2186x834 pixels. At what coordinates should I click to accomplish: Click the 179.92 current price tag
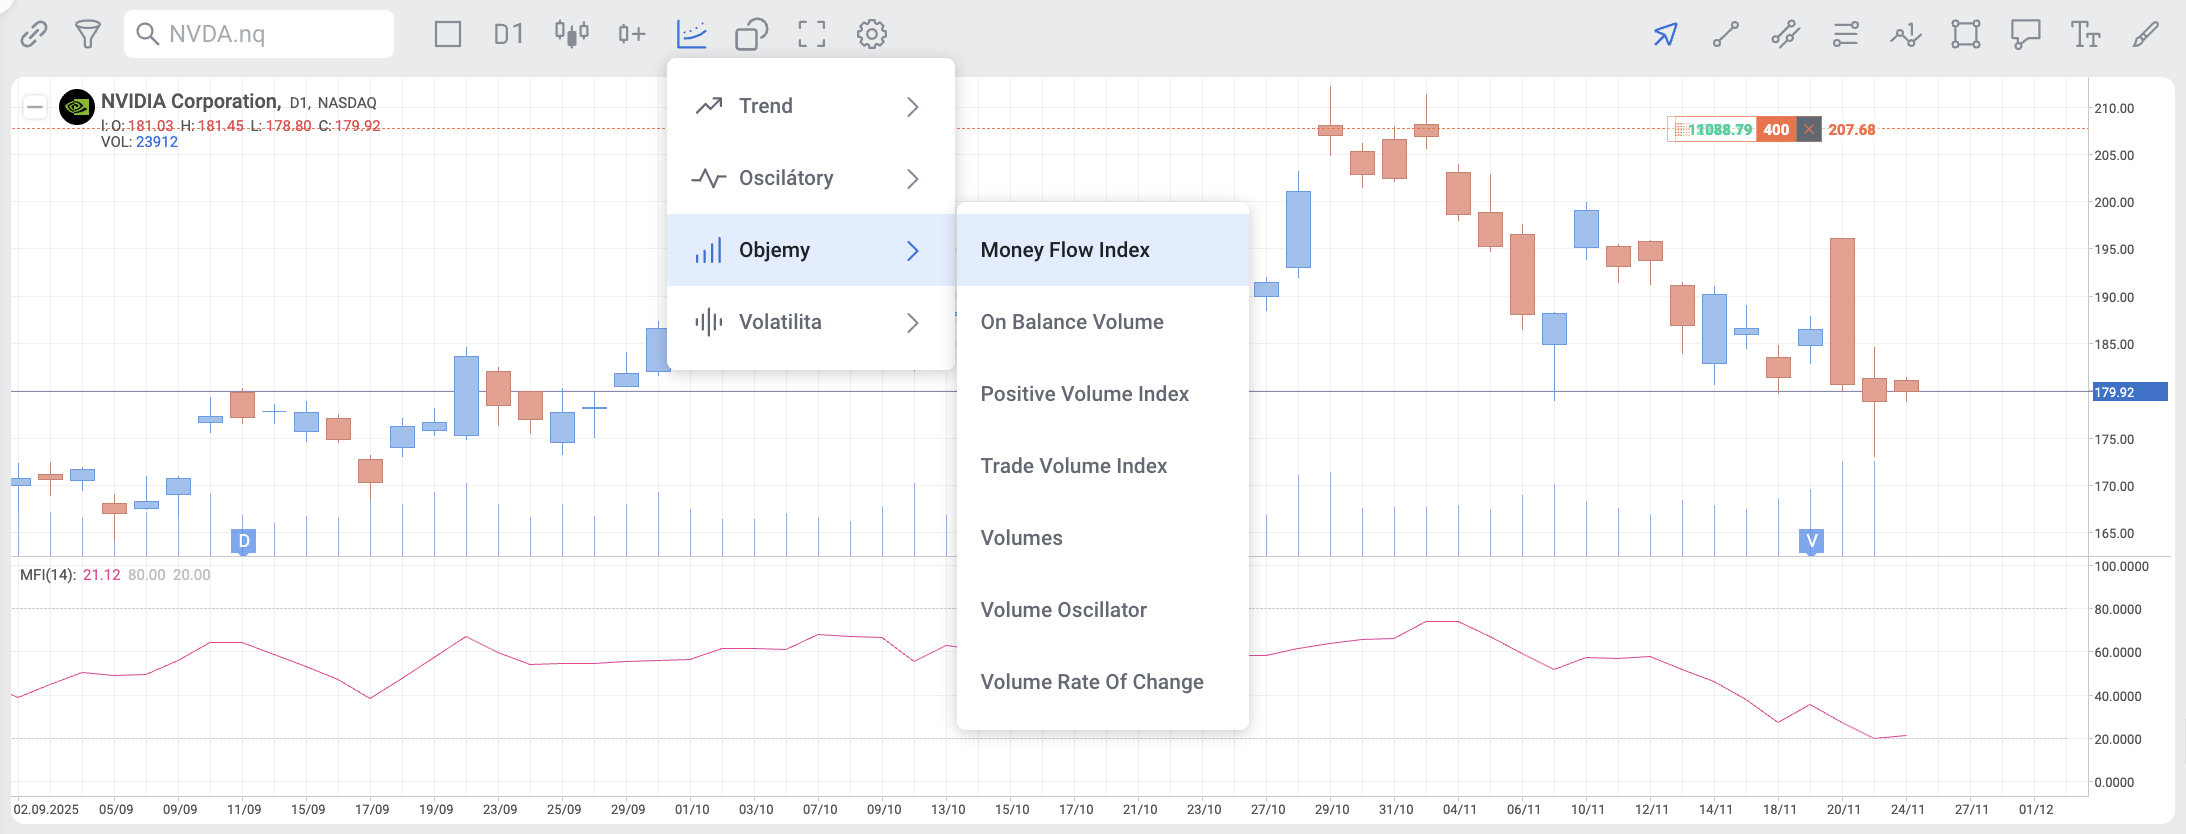click(2130, 392)
